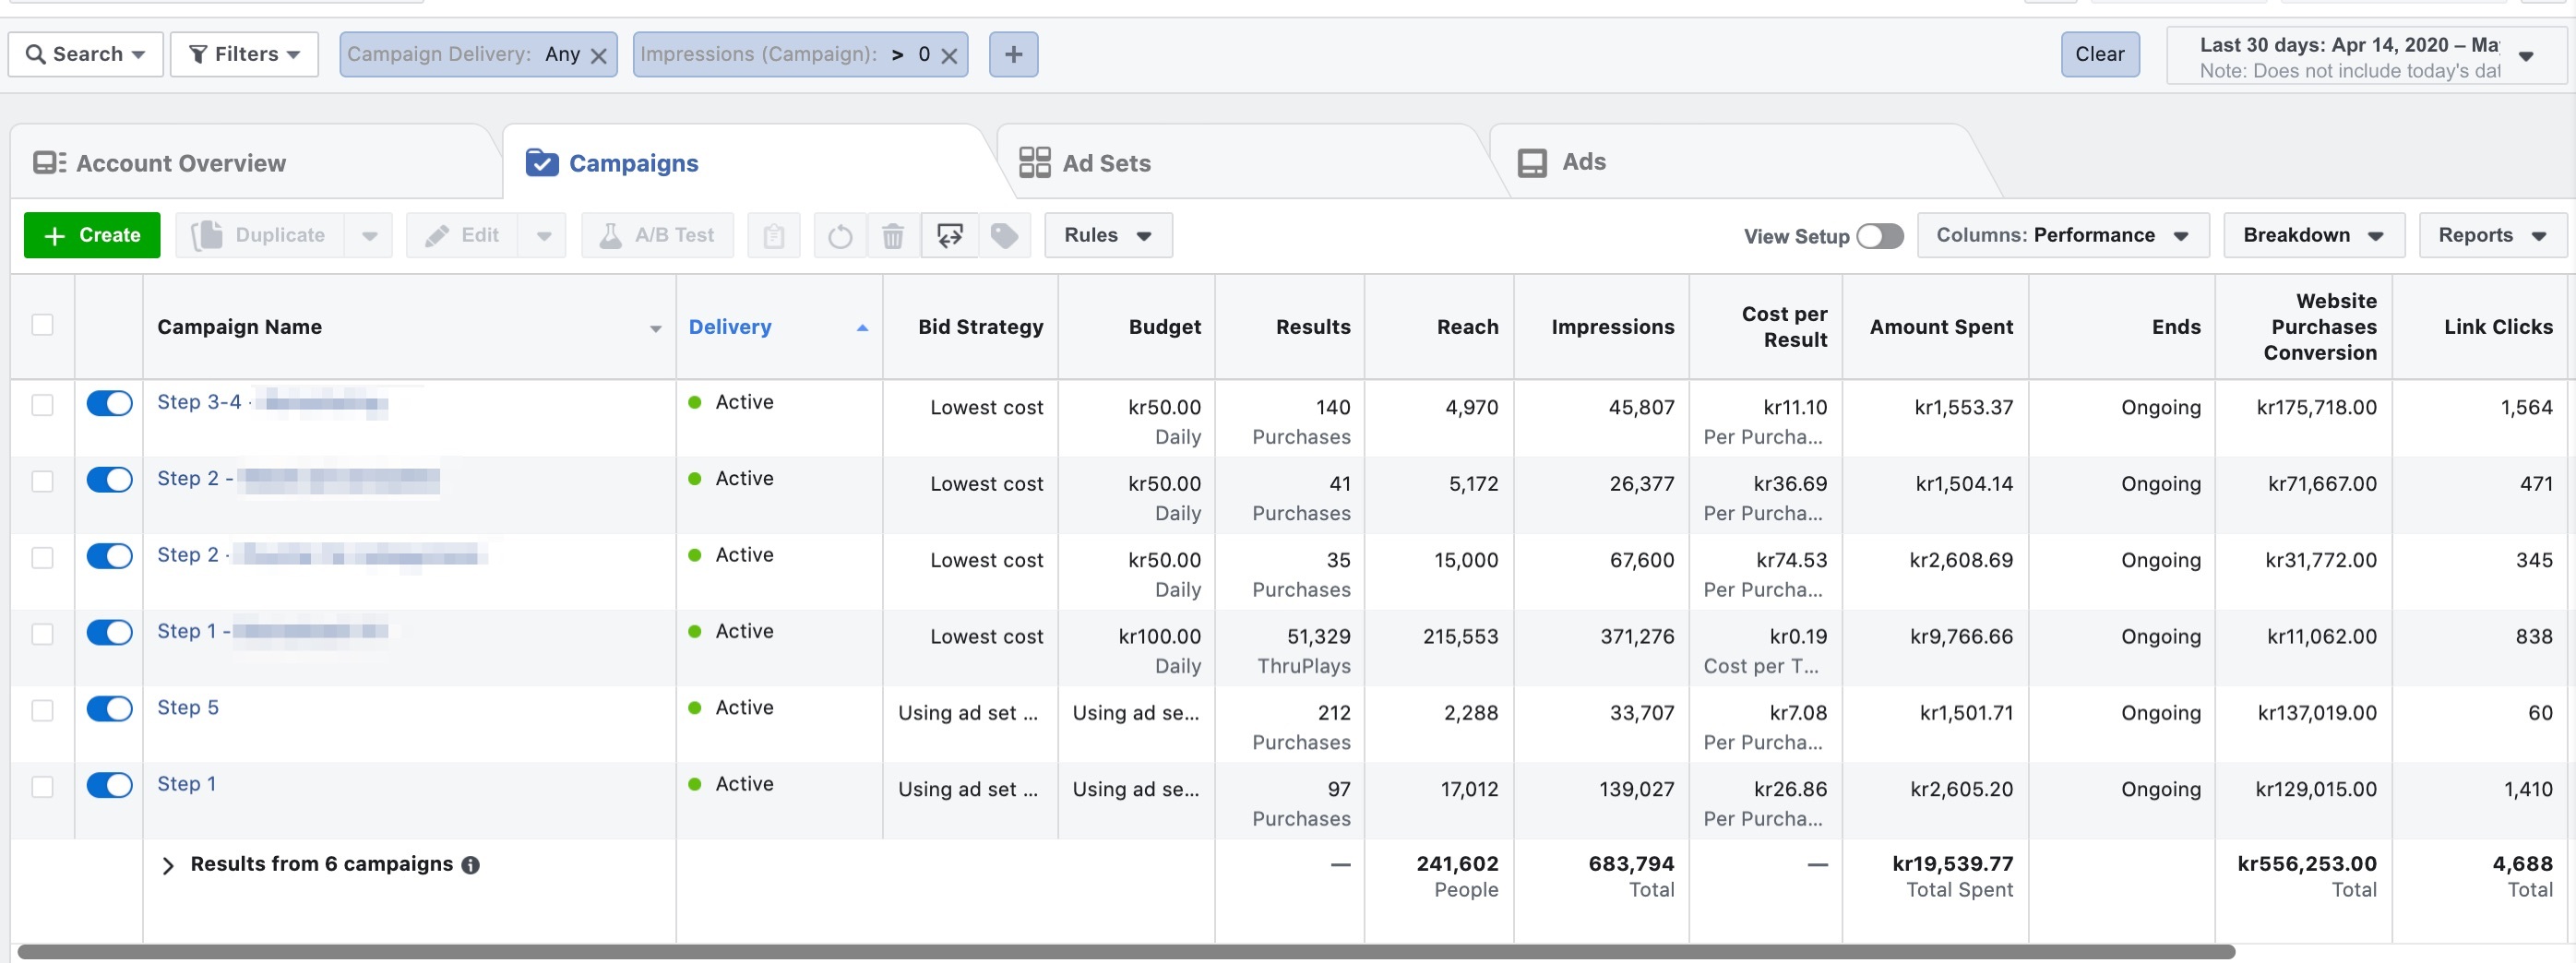Click the green Create button
The width and height of the screenshot is (2576, 963).
tap(92, 236)
